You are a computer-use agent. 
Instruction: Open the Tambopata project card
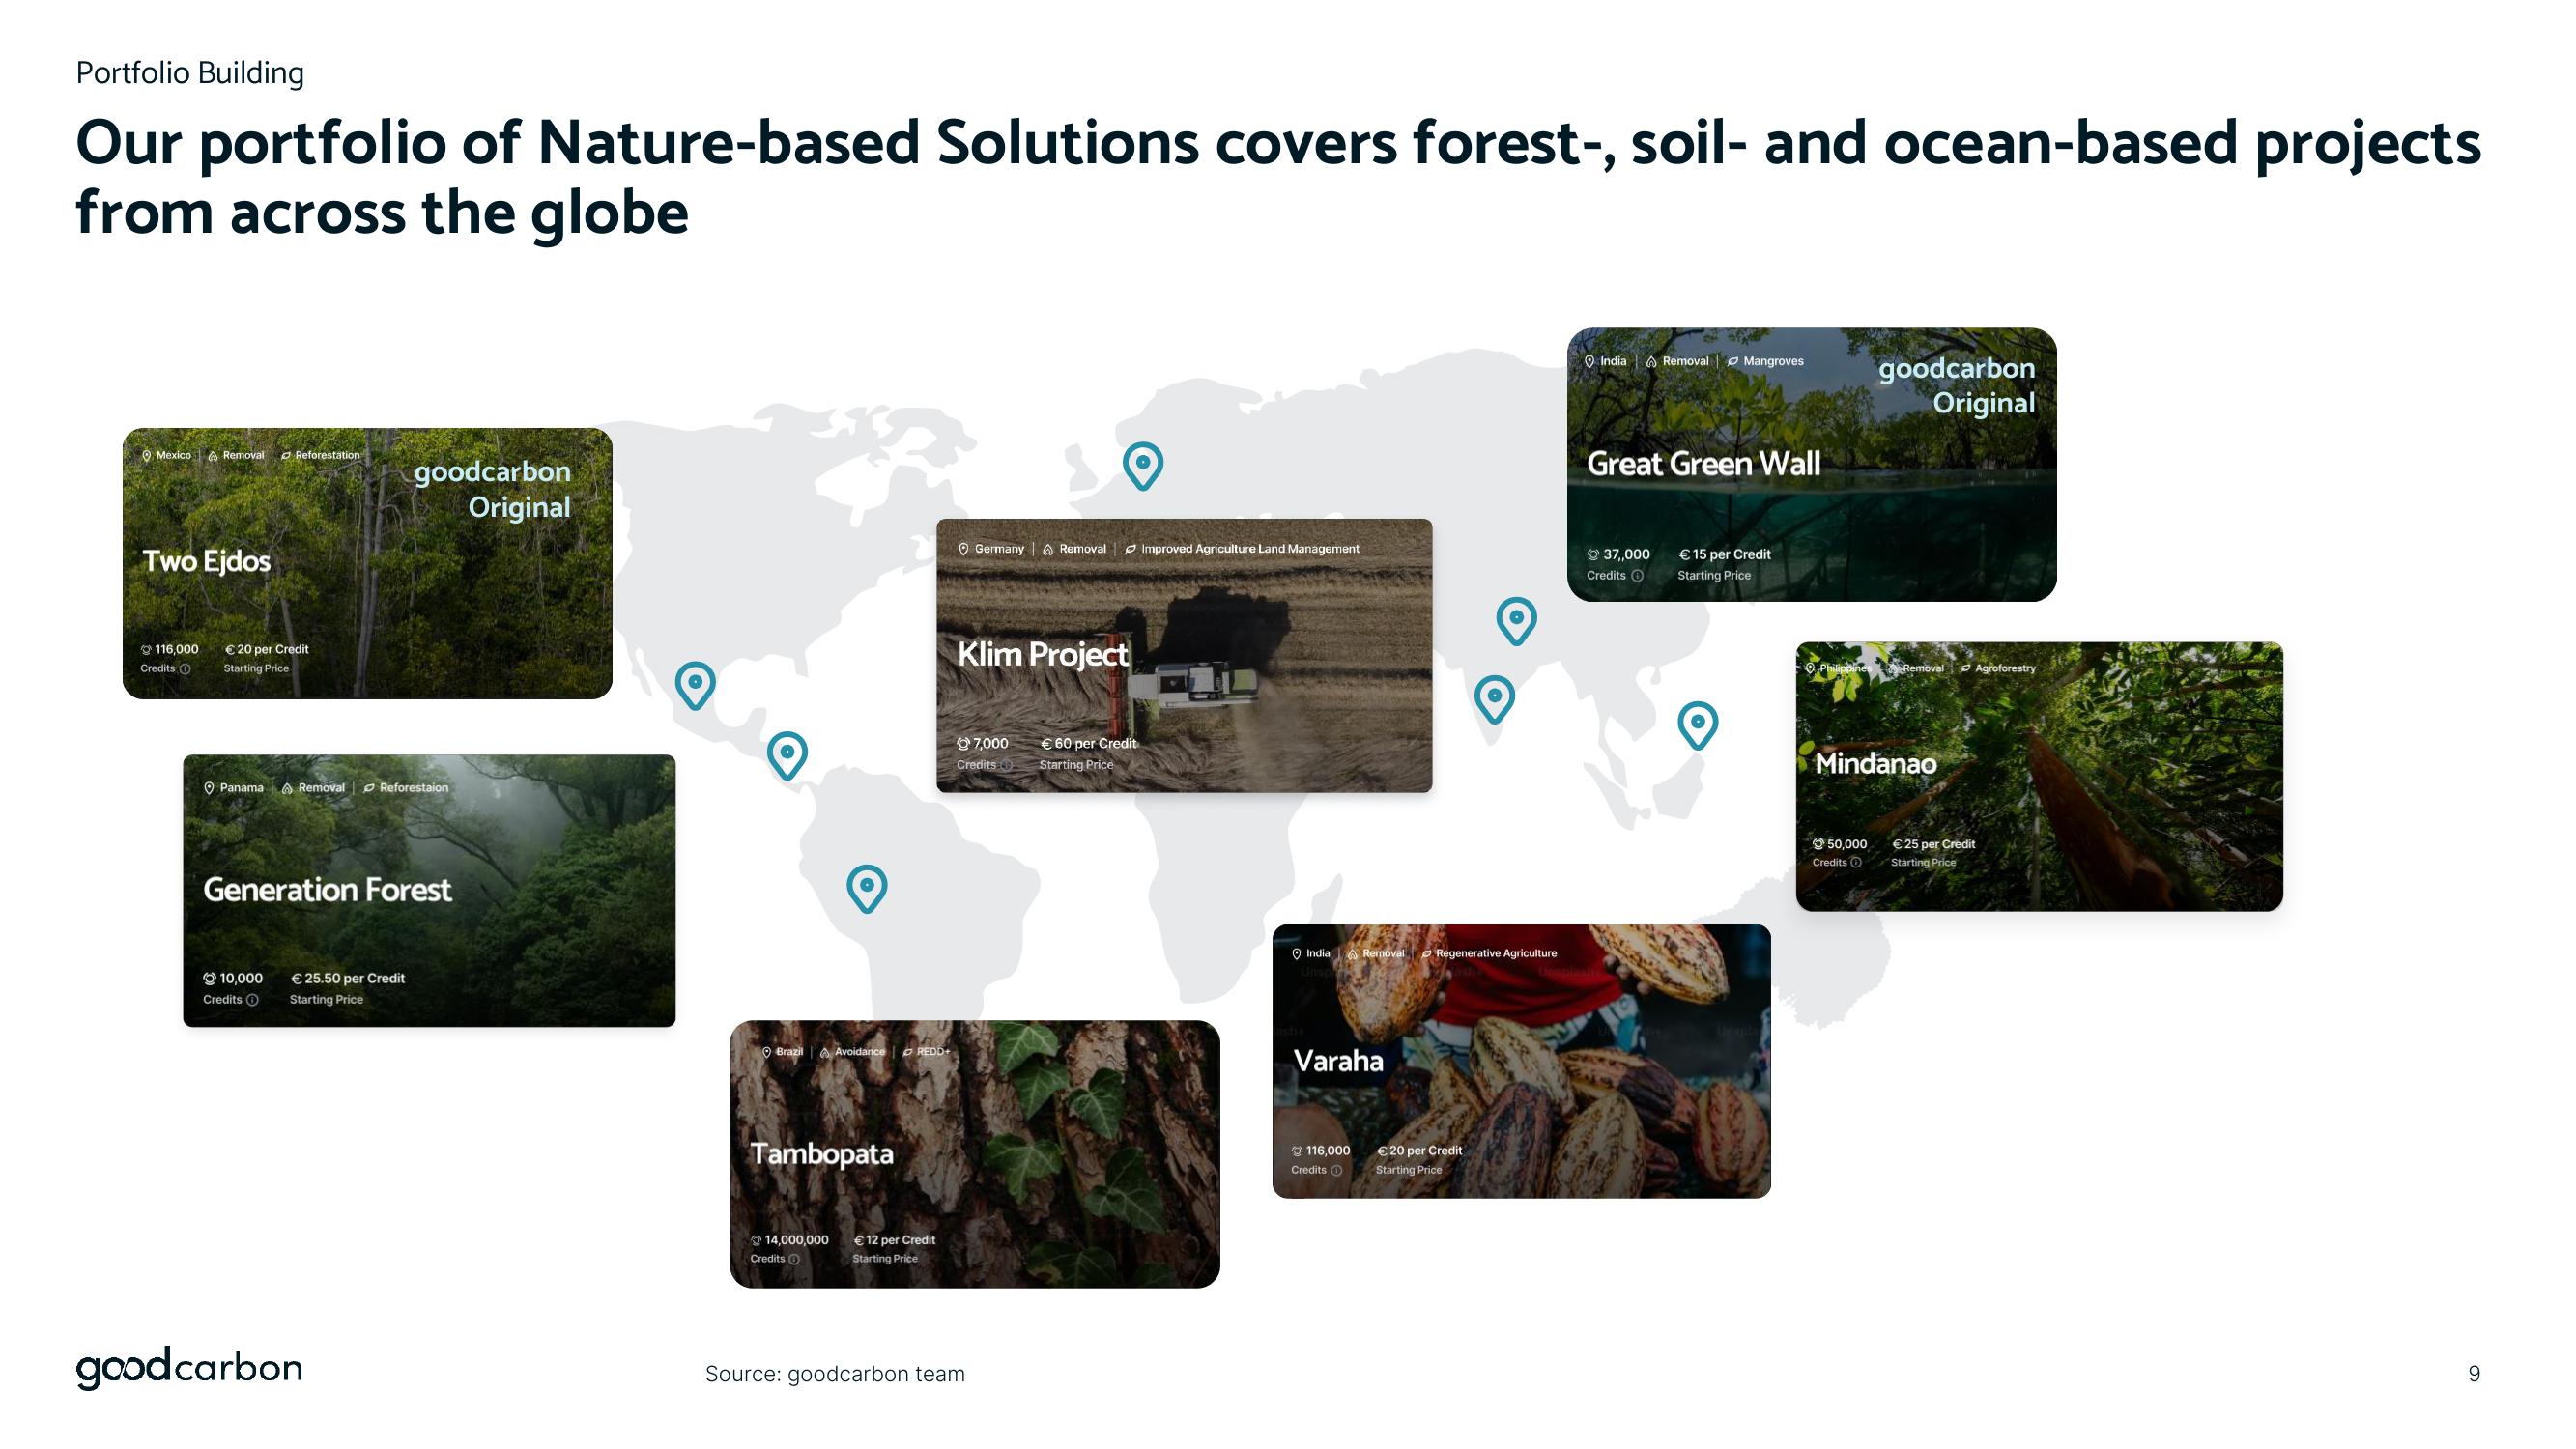pos(975,1153)
